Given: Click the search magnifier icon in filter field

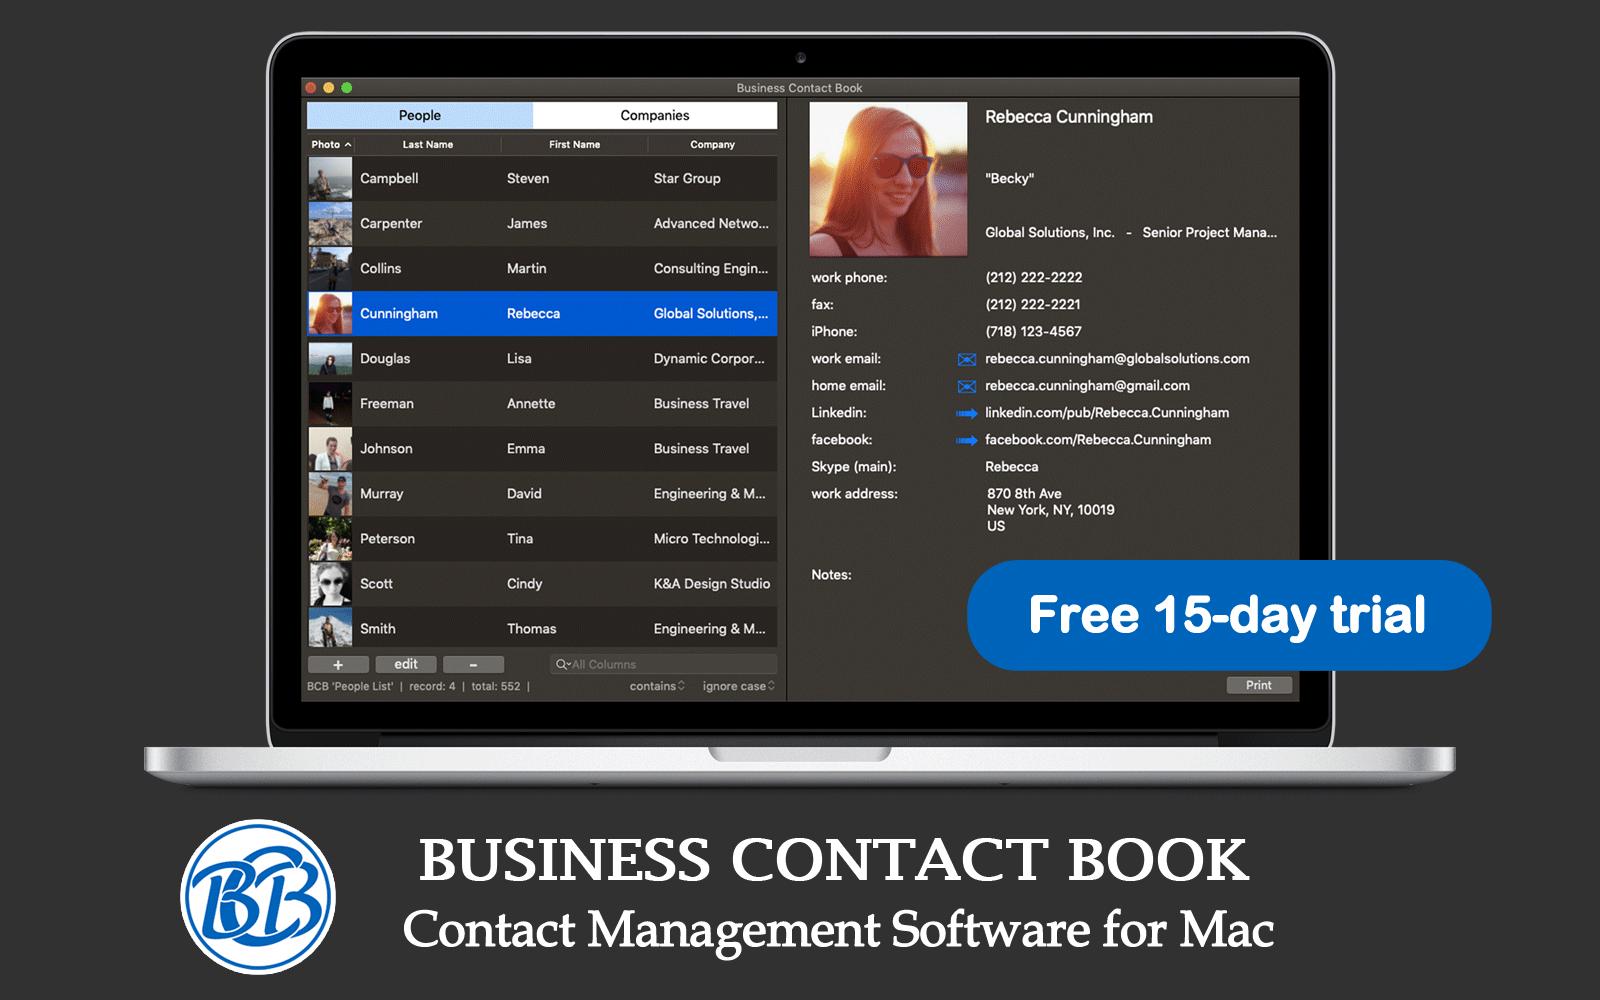Looking at the screenshot, I should (562, 664).
